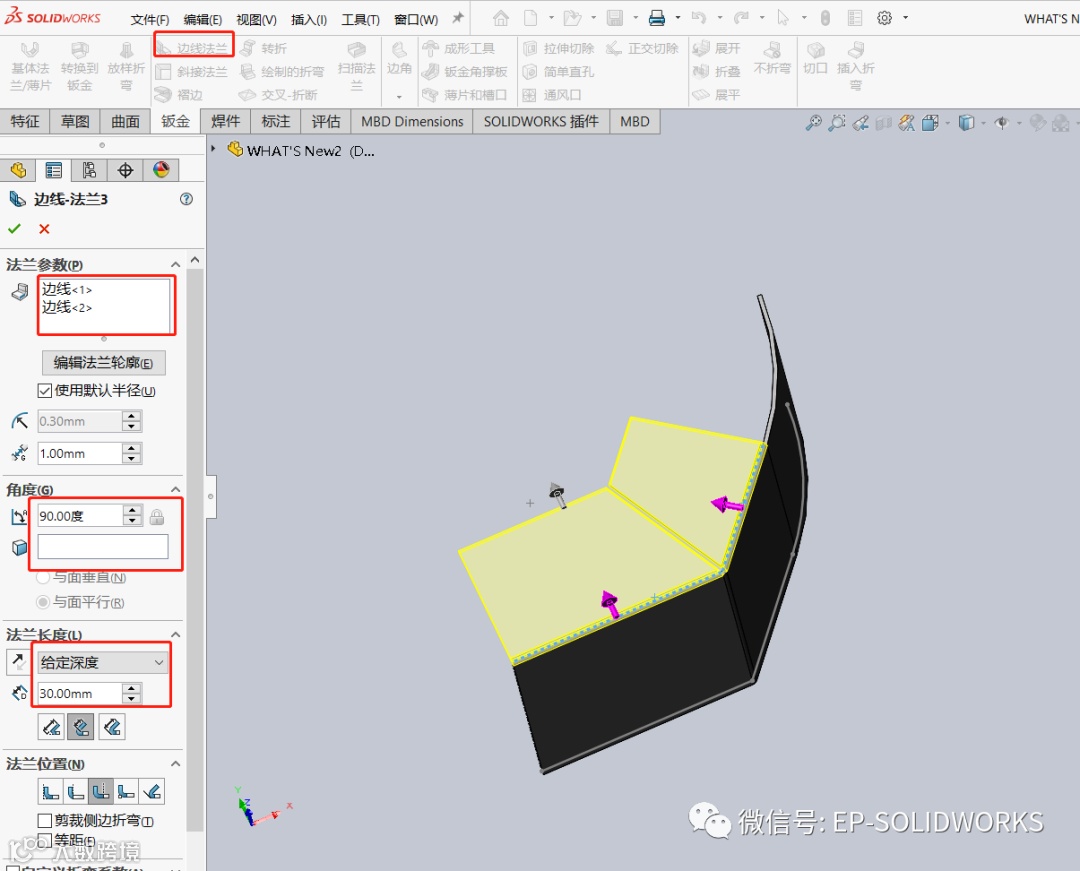Click the Edge Flange (边线法兰) tool

pyautogui.click(x=192, y=48)
